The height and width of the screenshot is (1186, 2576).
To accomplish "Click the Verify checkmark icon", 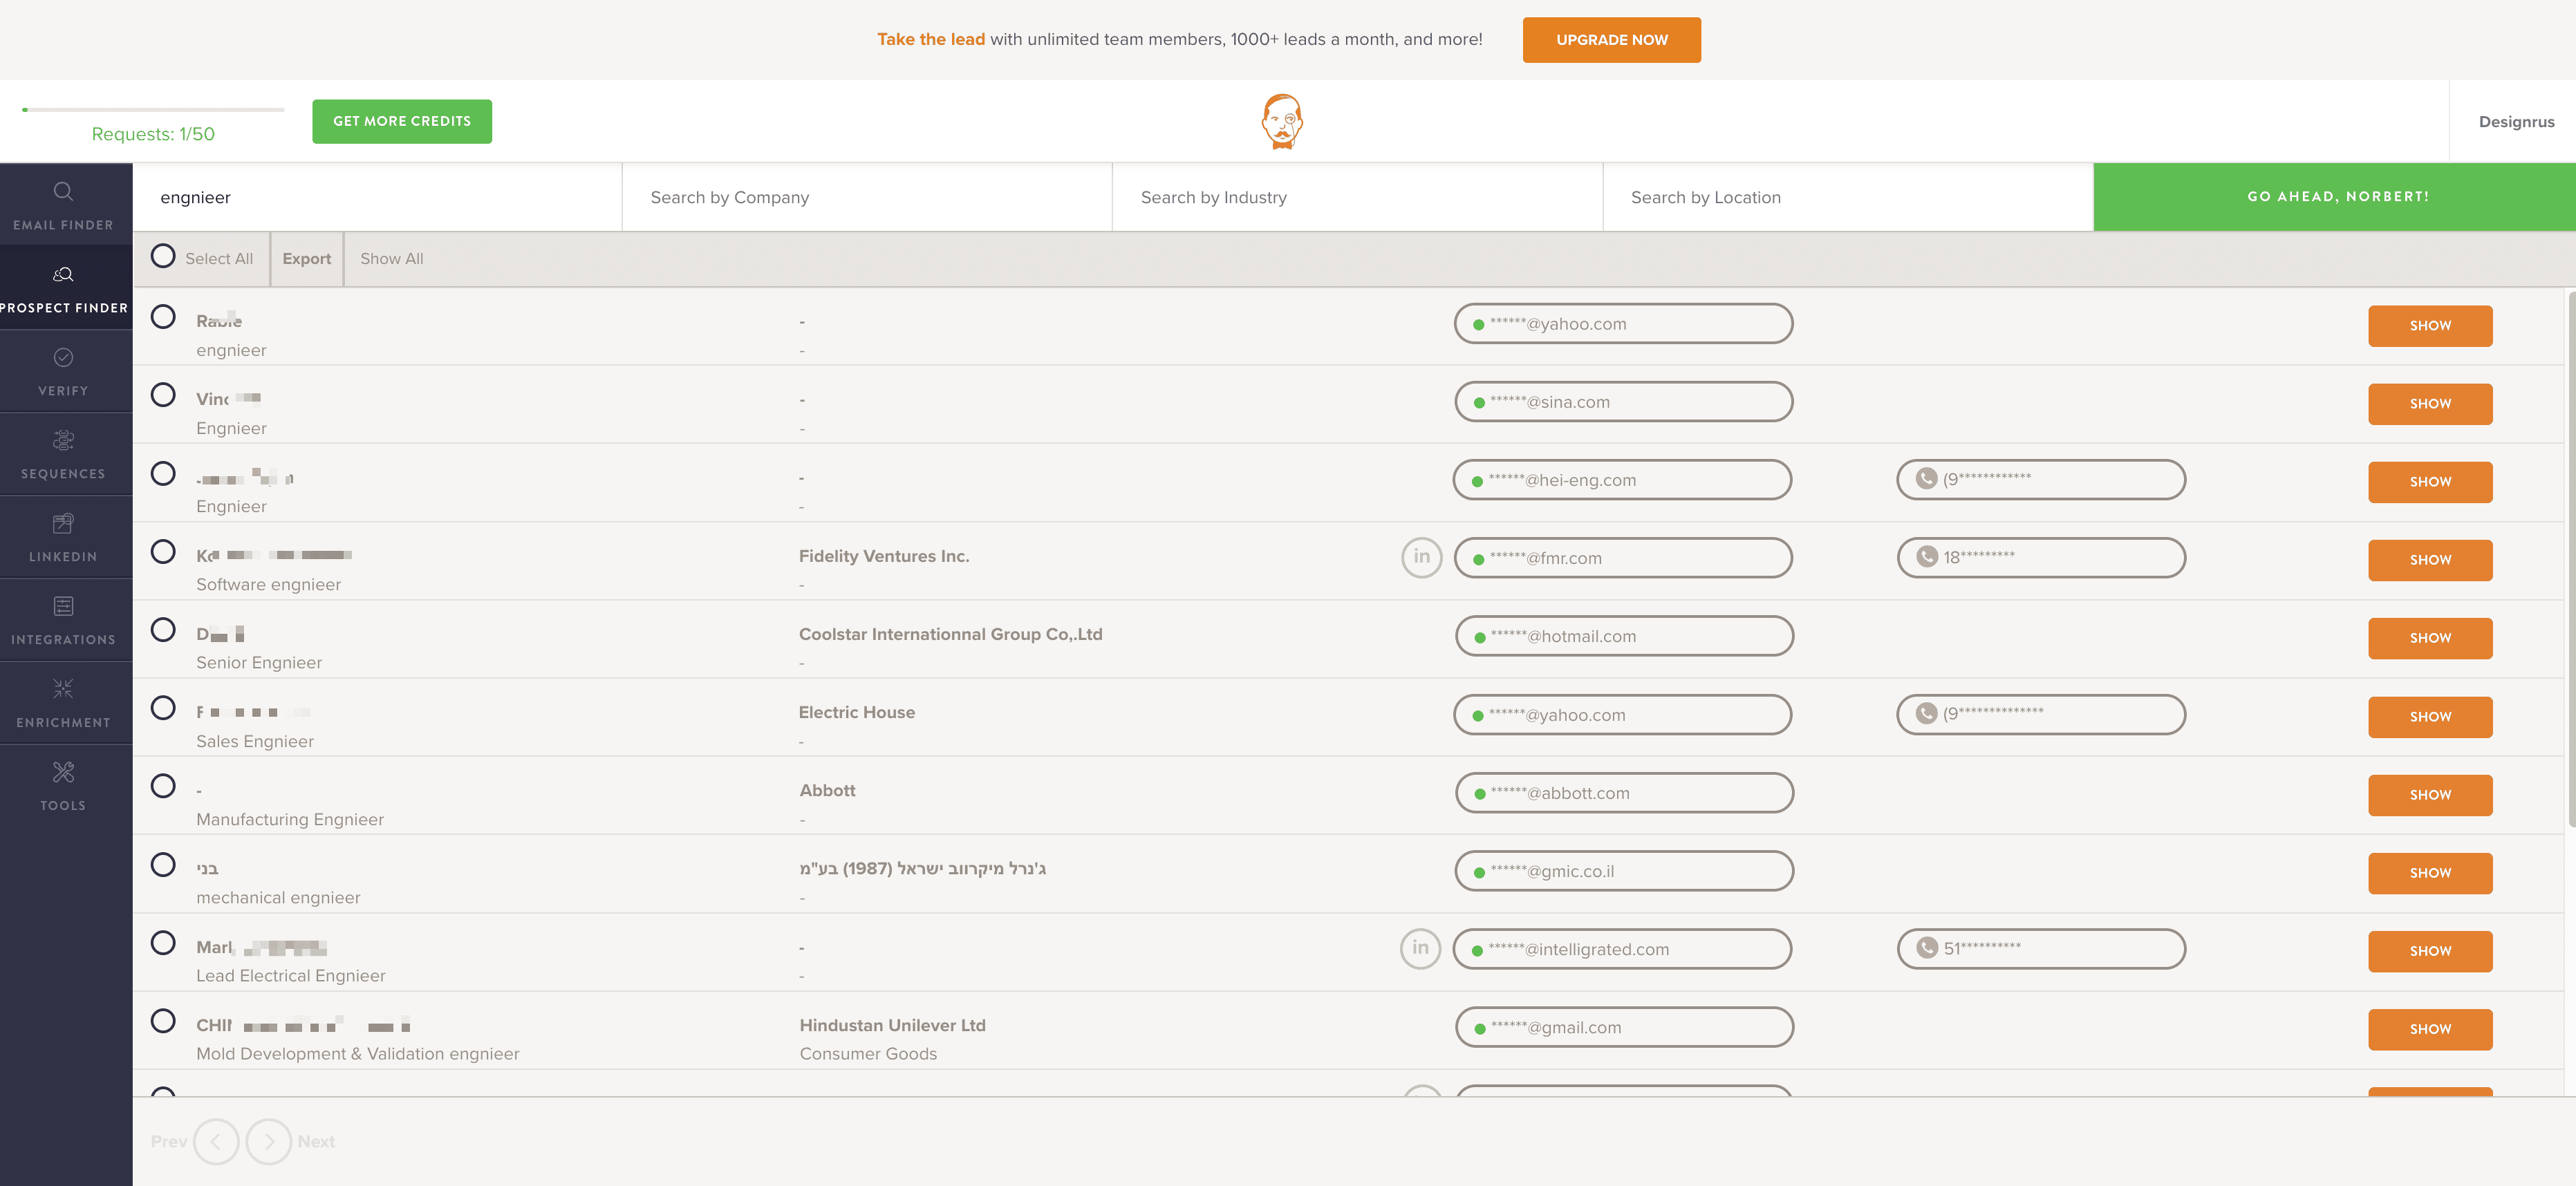I will click(x=63, y=357).
